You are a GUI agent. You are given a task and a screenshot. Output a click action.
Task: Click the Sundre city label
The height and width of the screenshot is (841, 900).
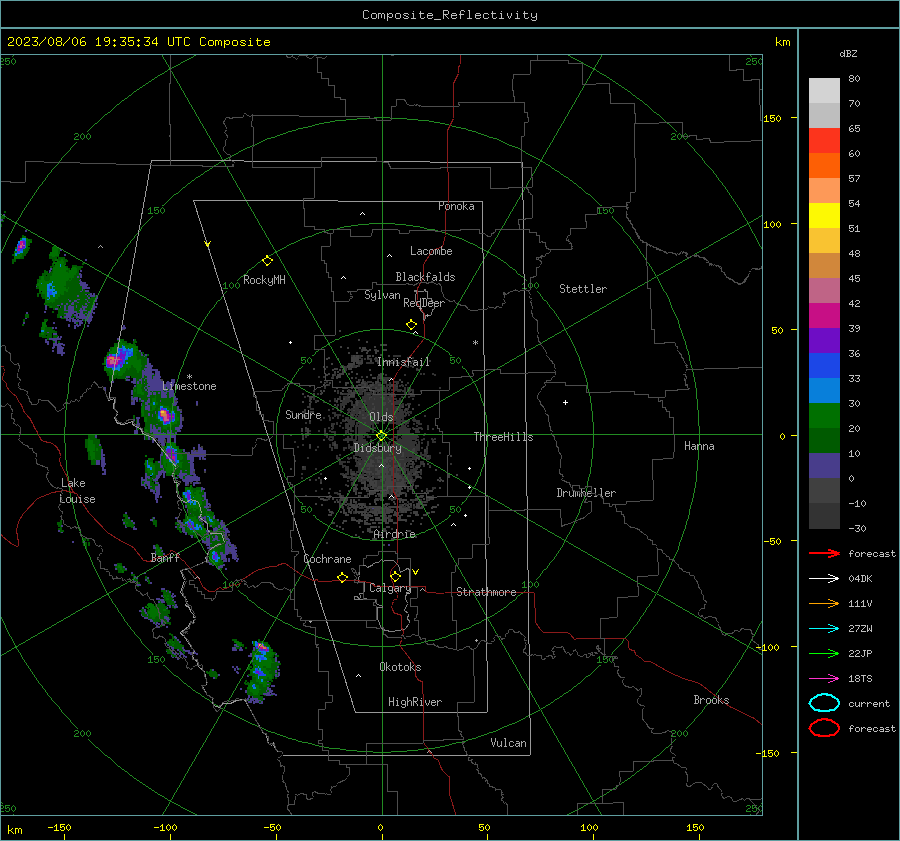[303, 414]
